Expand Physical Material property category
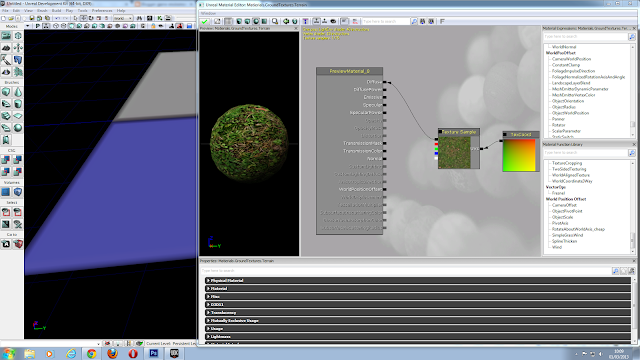The image size is (640, 360). (x=418, y=280)
